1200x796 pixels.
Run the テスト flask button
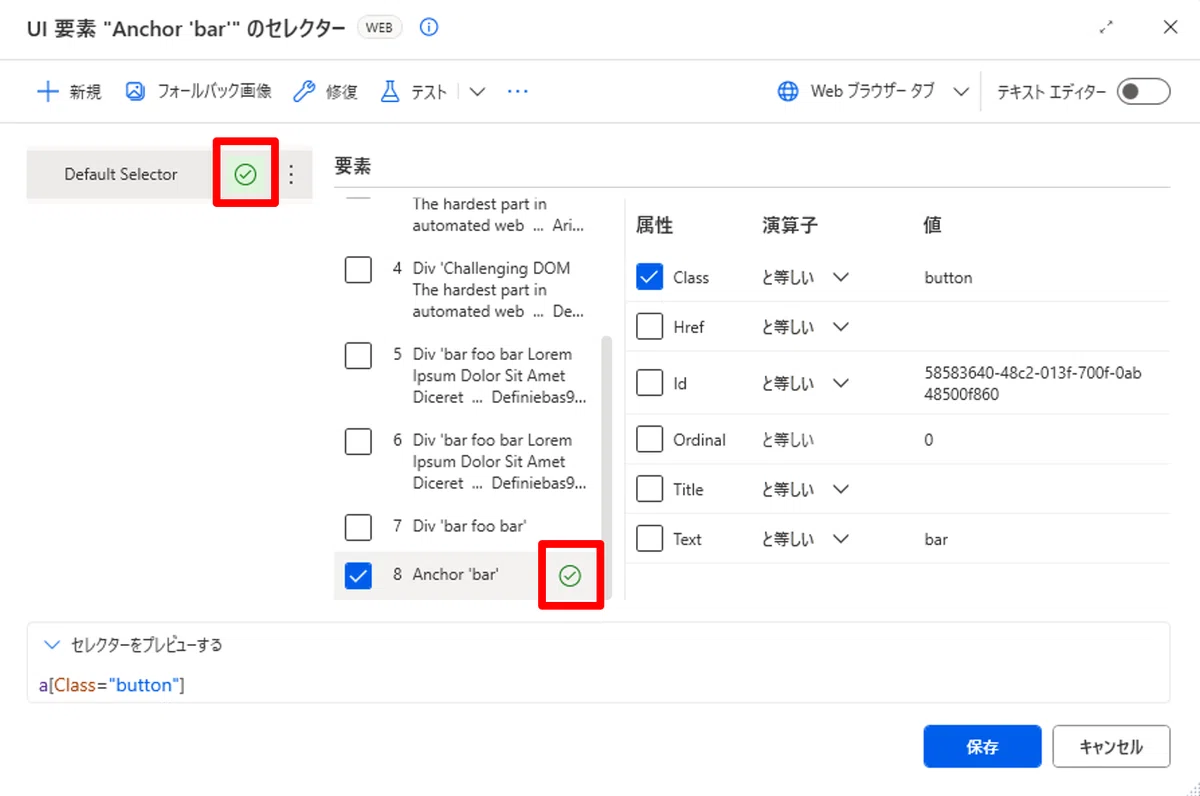coord(413,92)
